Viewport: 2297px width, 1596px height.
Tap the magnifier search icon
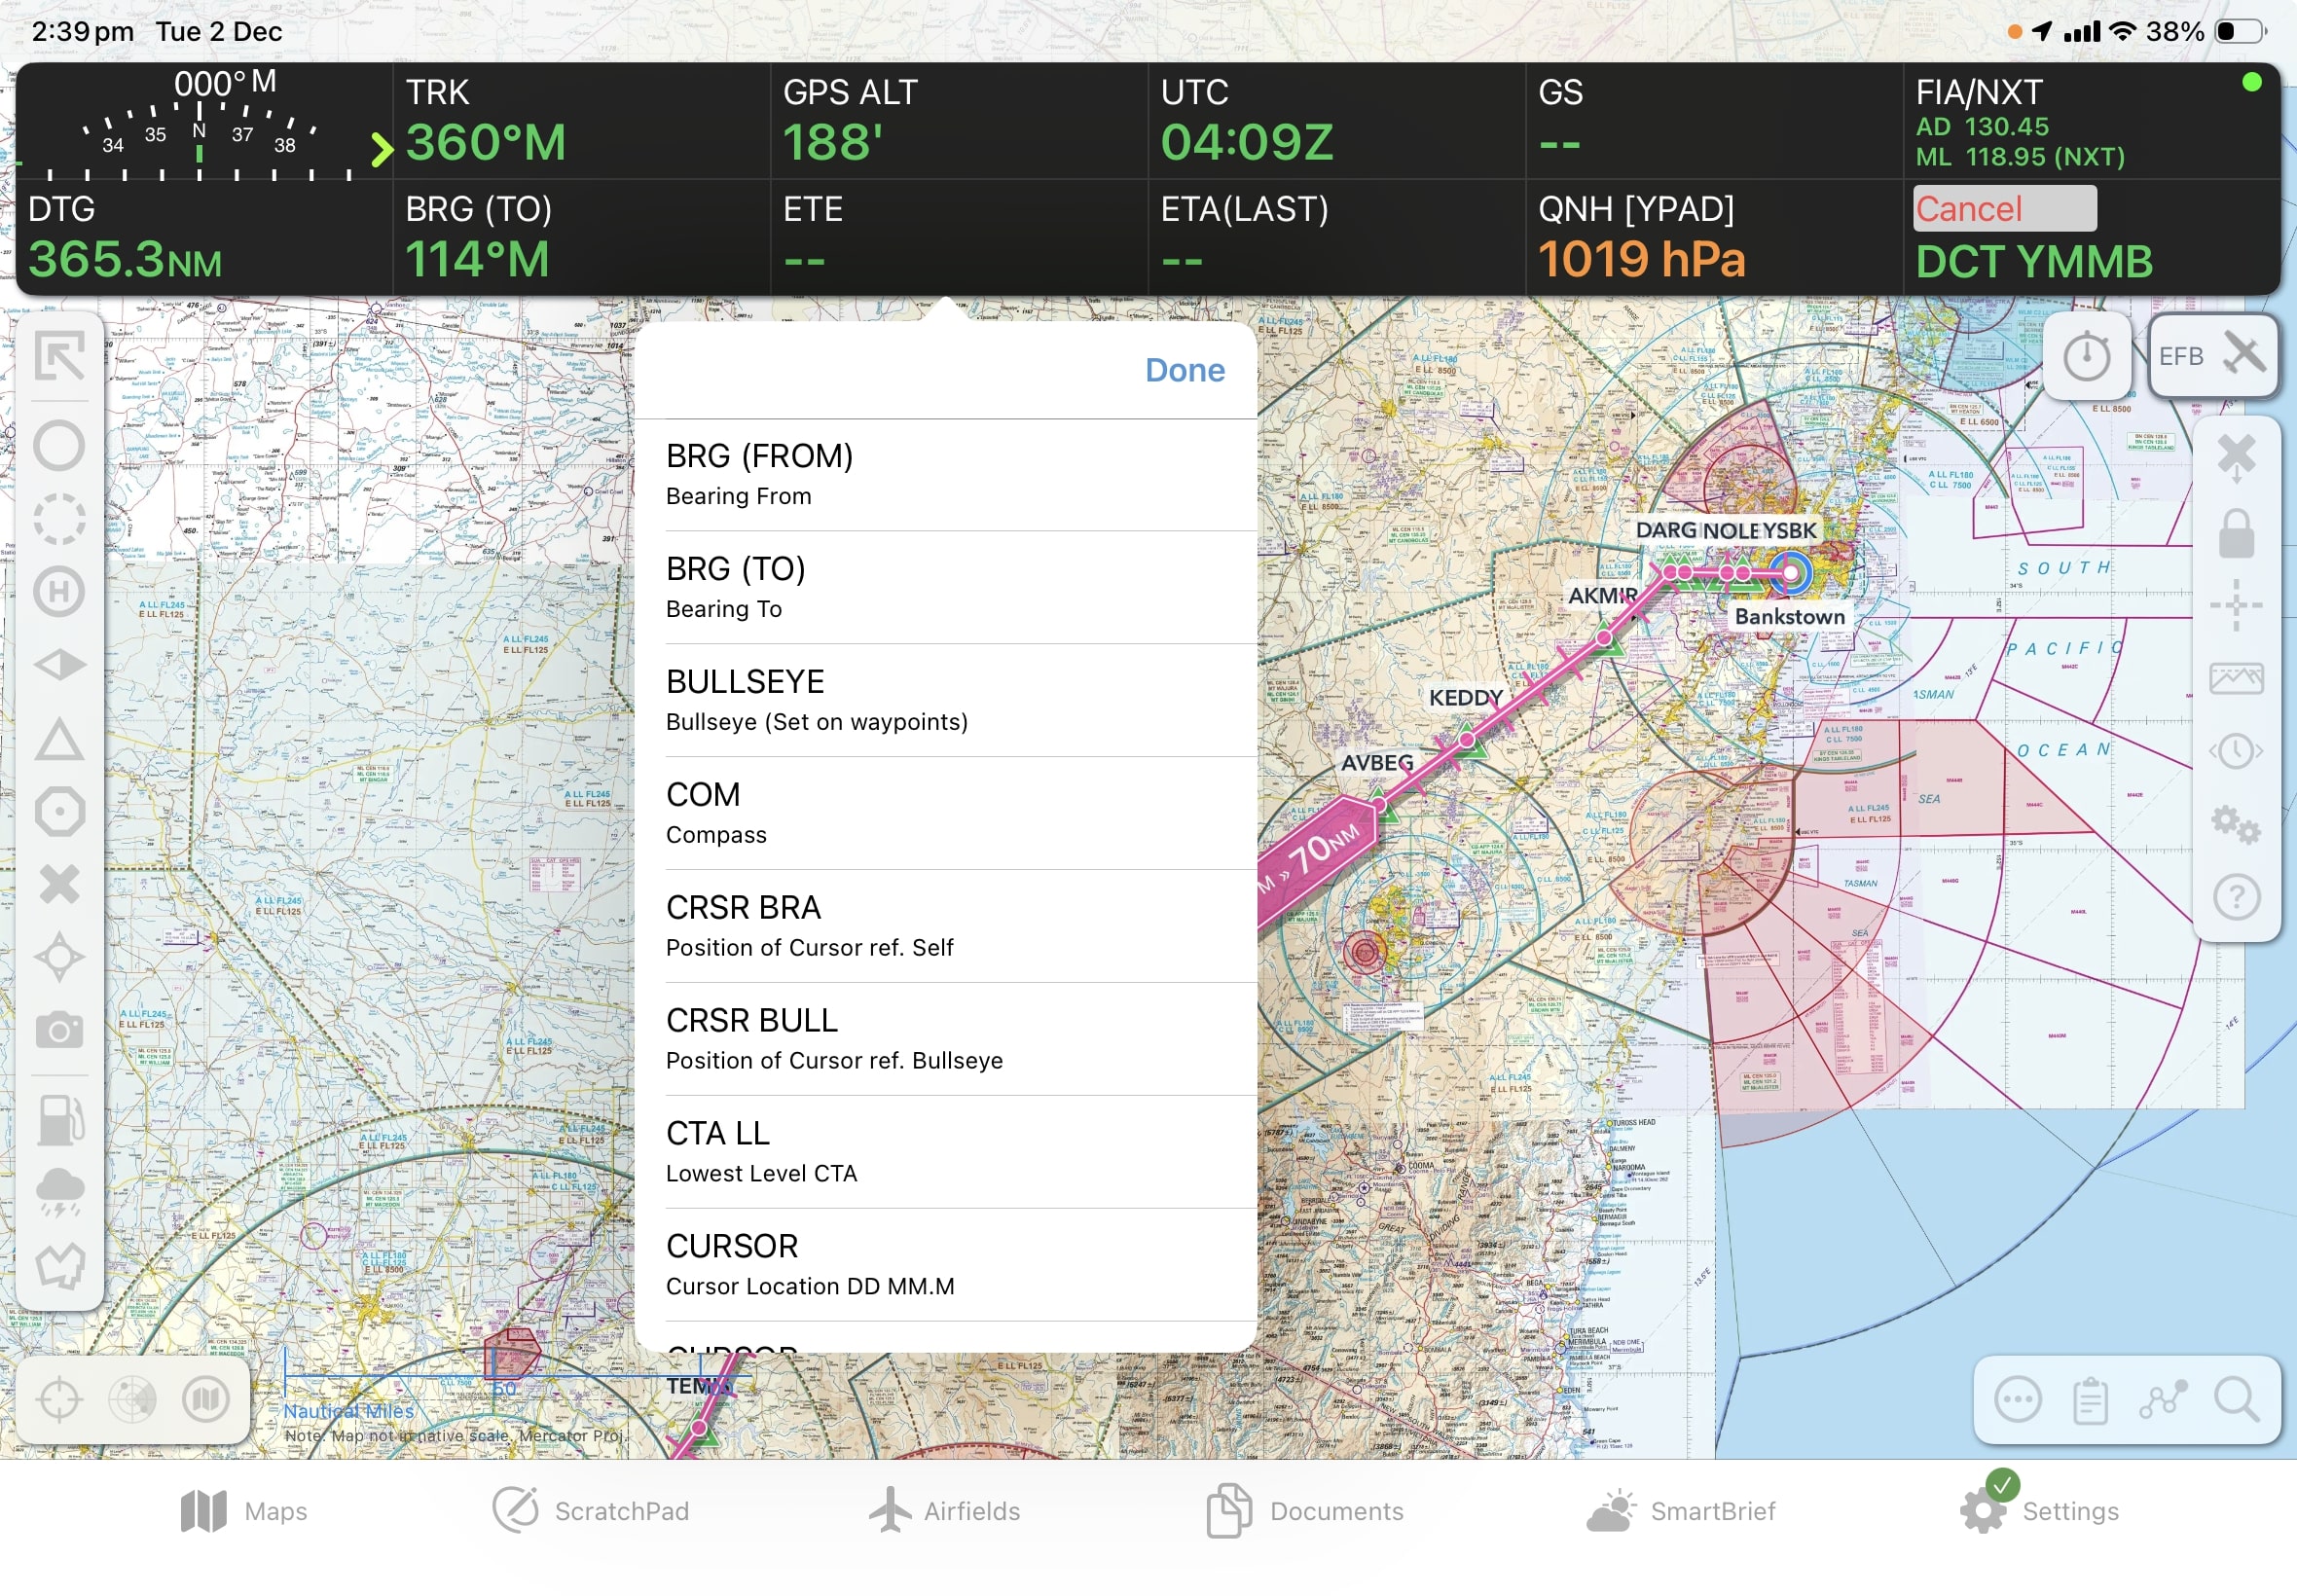2237,1400
